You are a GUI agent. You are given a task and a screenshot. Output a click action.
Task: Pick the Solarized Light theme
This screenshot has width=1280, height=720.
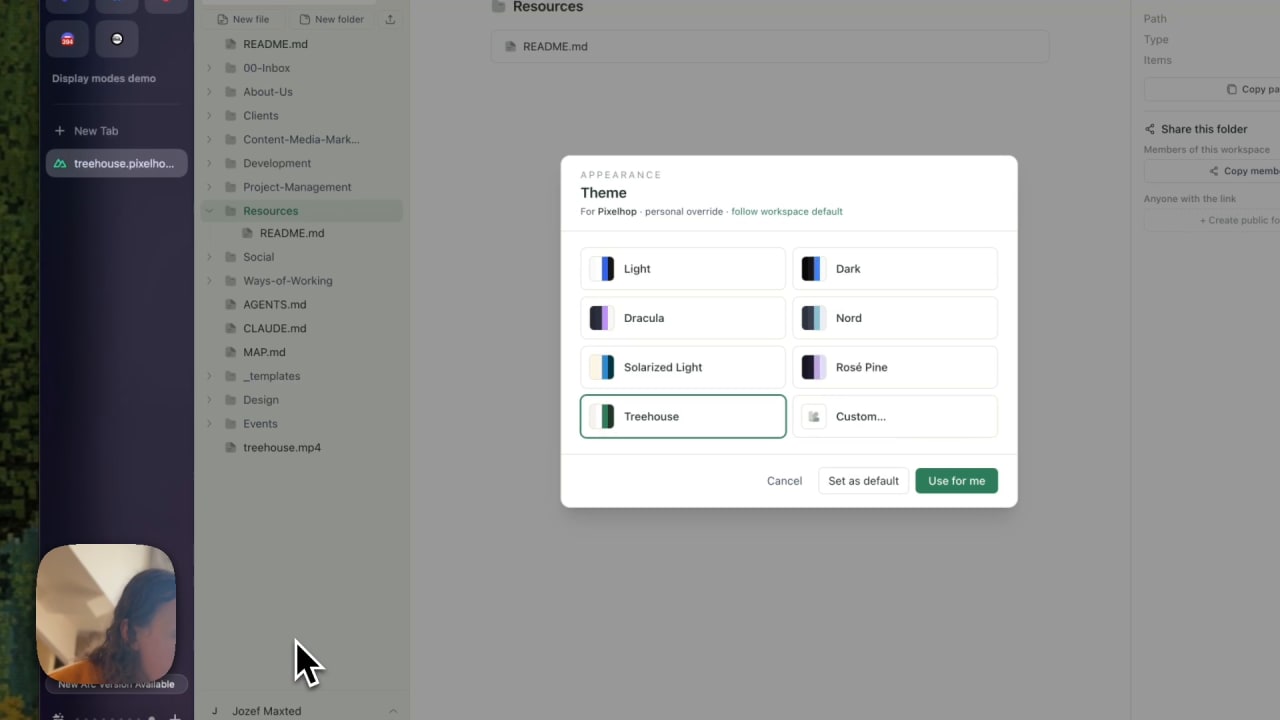point(683,367)
